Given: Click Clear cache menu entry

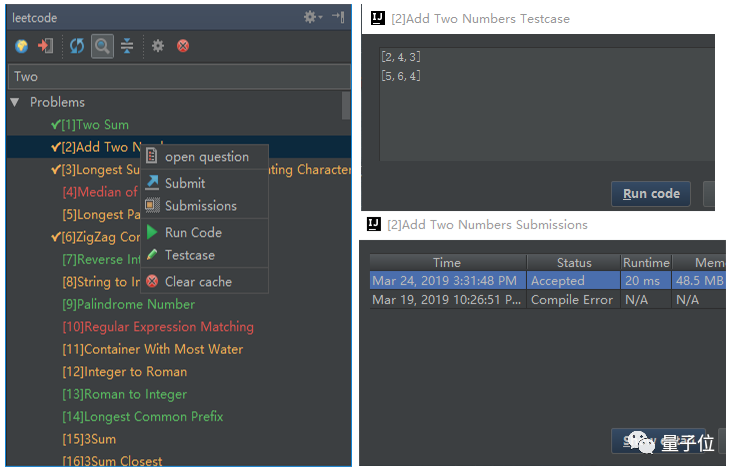Looking at the screenshot, I should pos(198,282).
